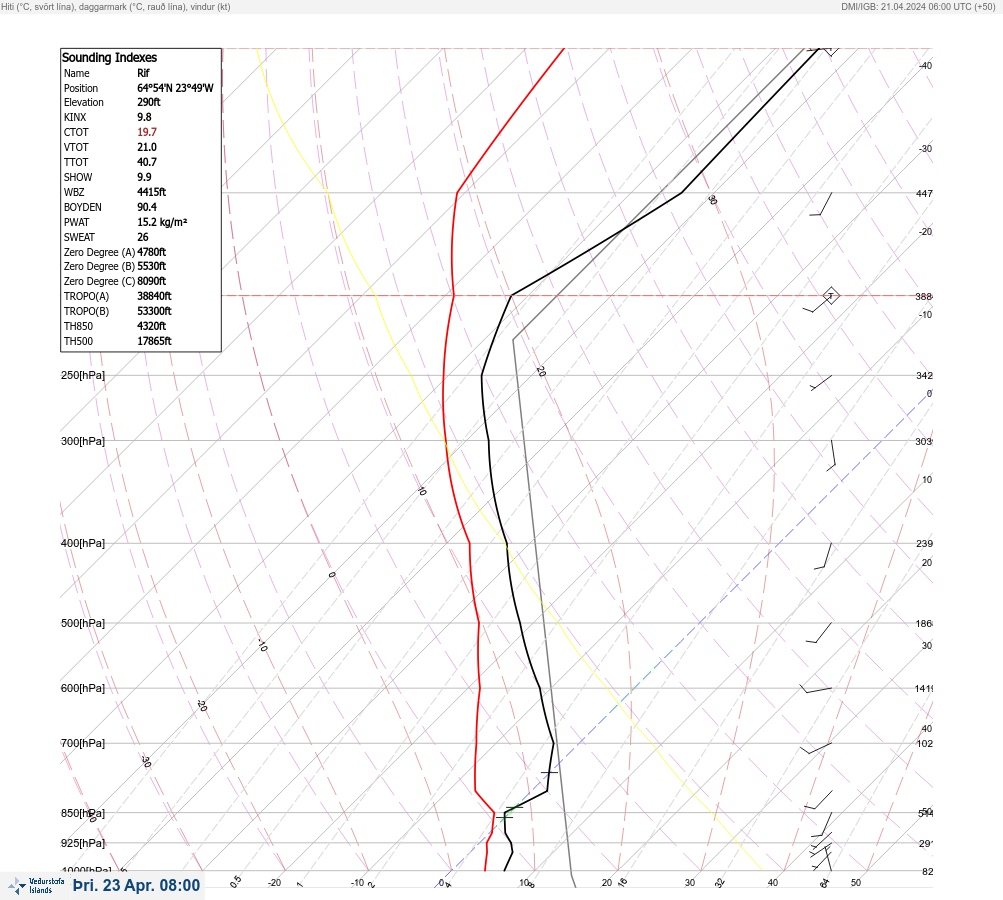Click the TH500 value 17865ft
Image resolution: width=1003 pixels, height=900 pixels.
(x=154, y=341)
